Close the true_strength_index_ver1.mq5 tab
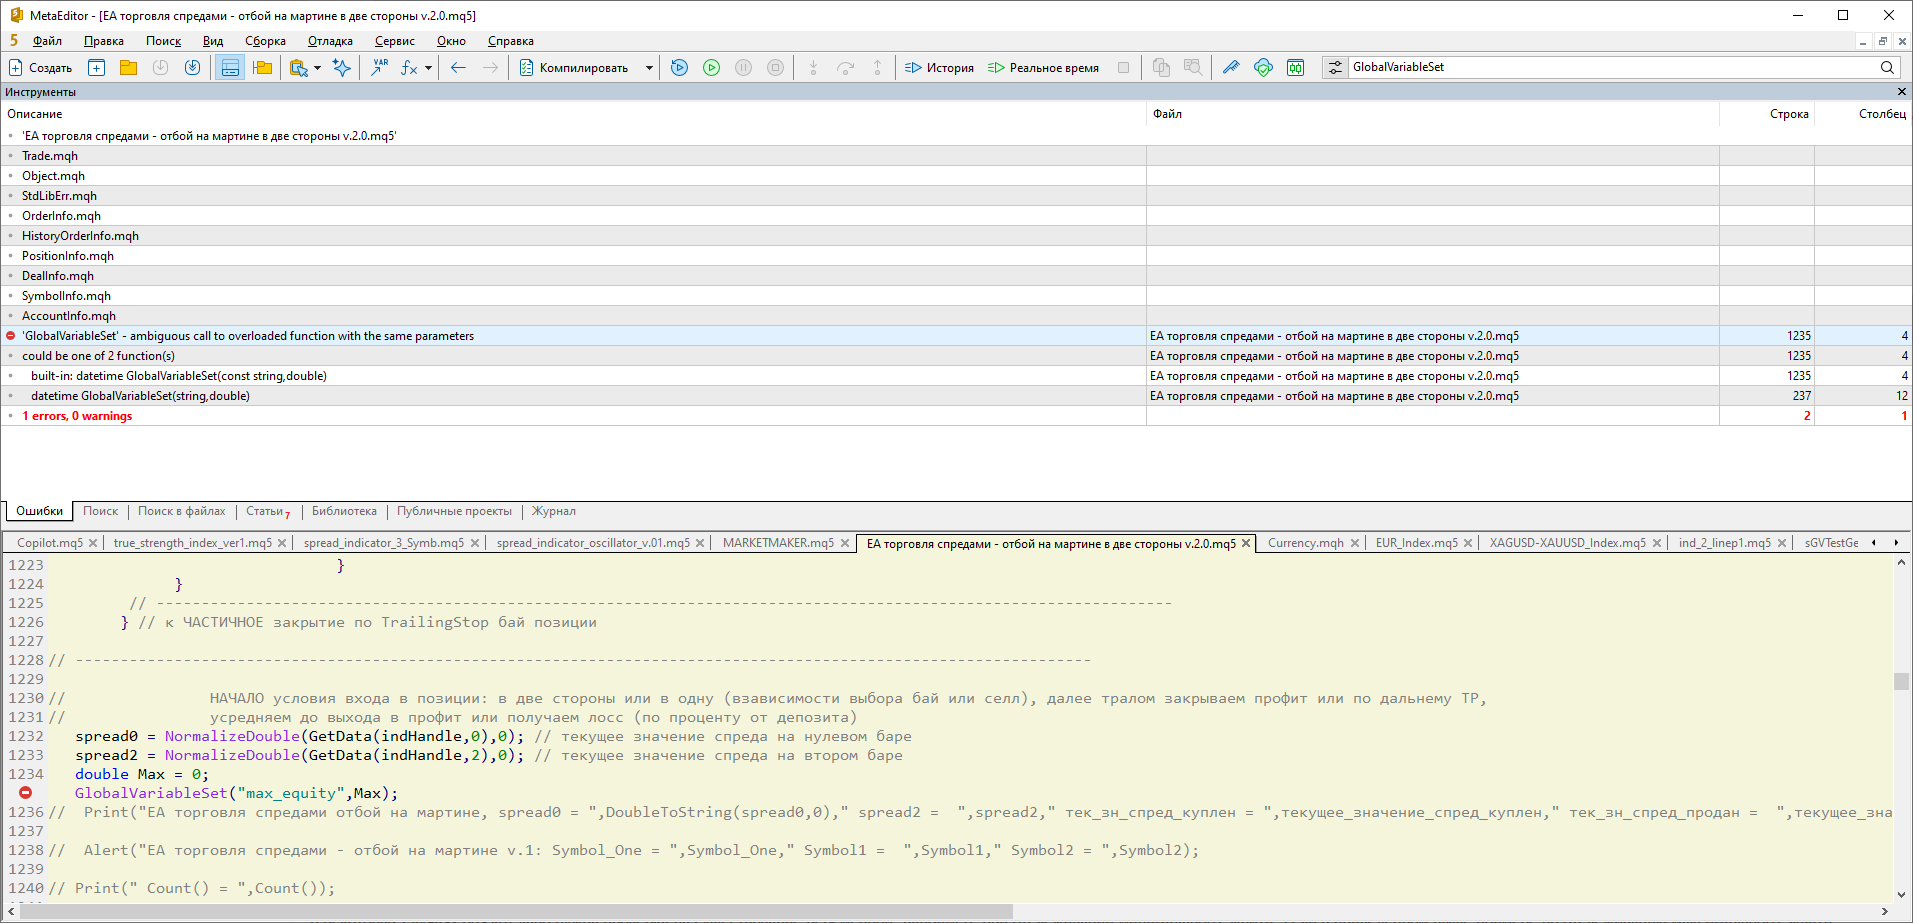The width and height of the screenshot is (1913, 923). (x=282, y=543)
